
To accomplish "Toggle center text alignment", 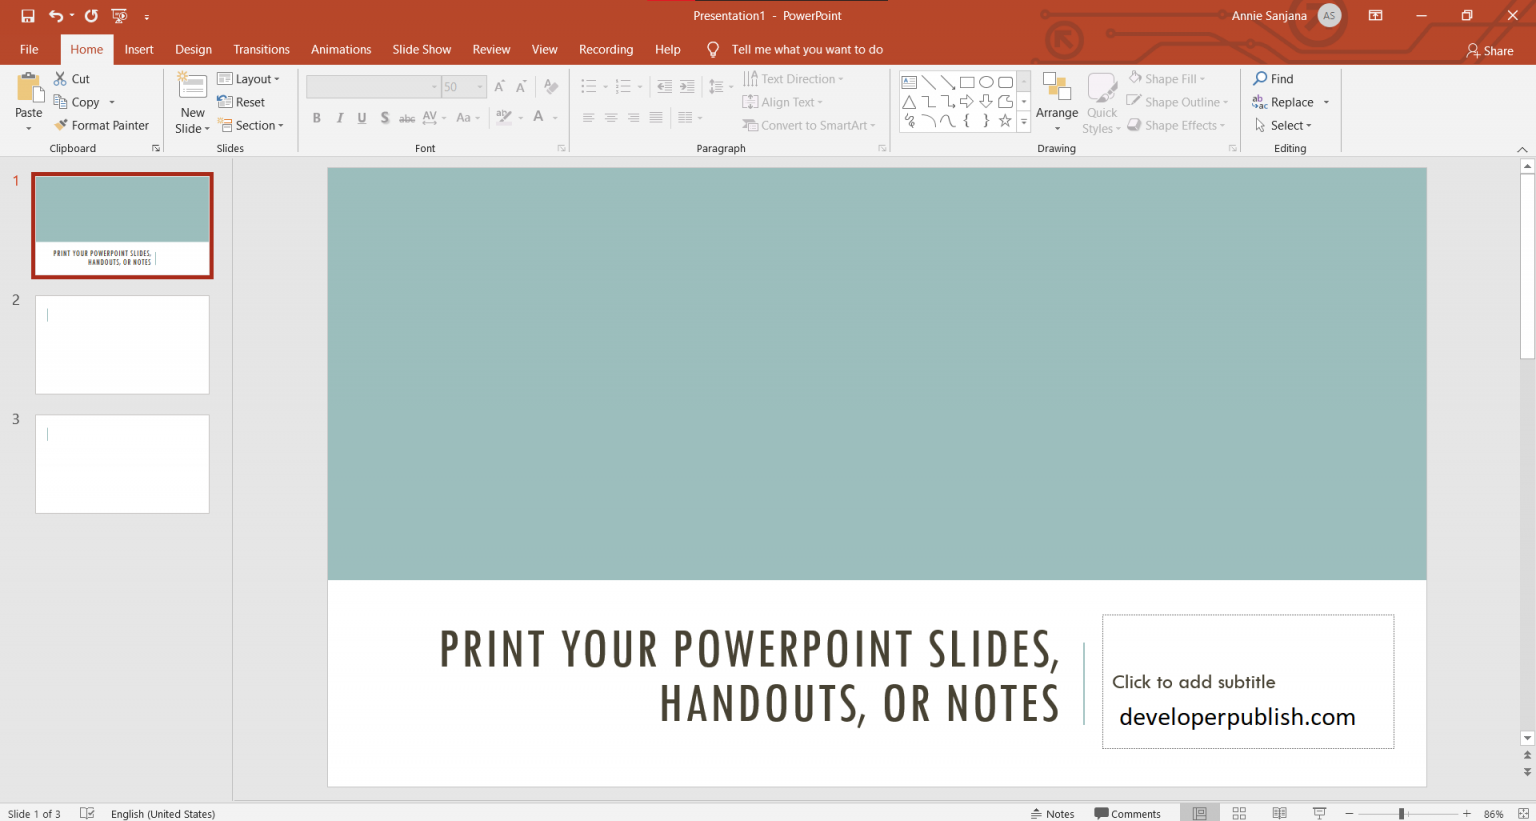I will [611, 117].
